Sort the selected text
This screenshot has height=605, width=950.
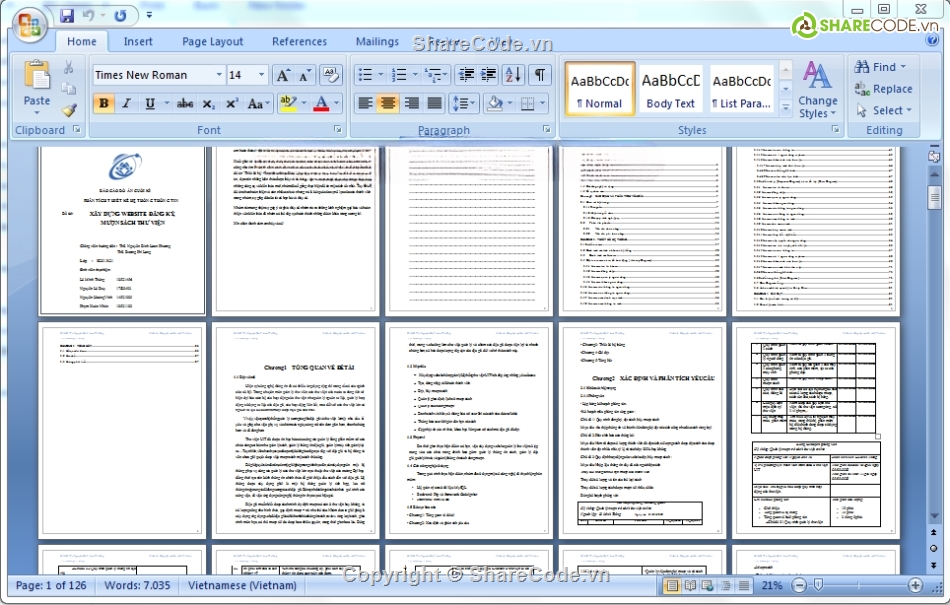[513, 75]
